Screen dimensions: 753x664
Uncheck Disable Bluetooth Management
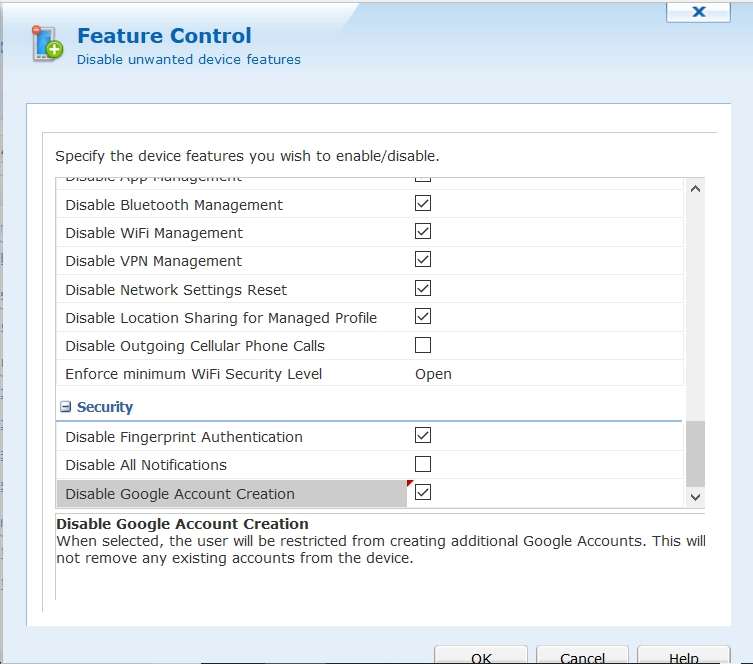(423, 203)
